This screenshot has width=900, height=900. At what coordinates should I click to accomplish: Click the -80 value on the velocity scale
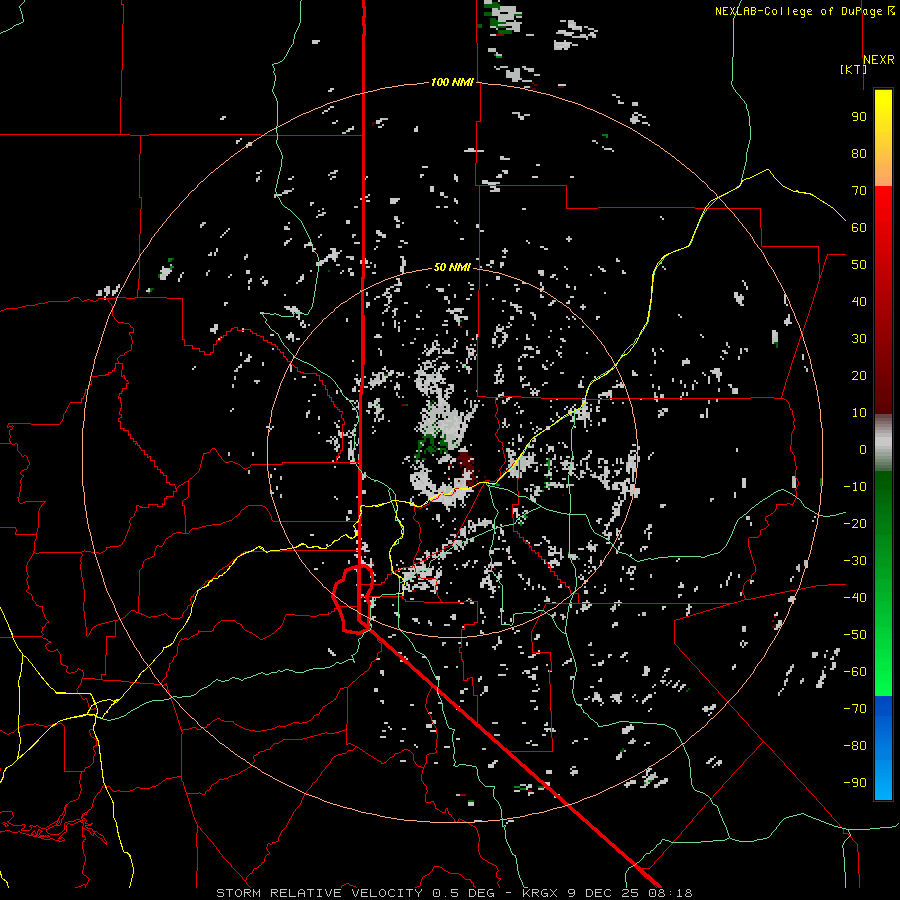(x=855, y=746)
